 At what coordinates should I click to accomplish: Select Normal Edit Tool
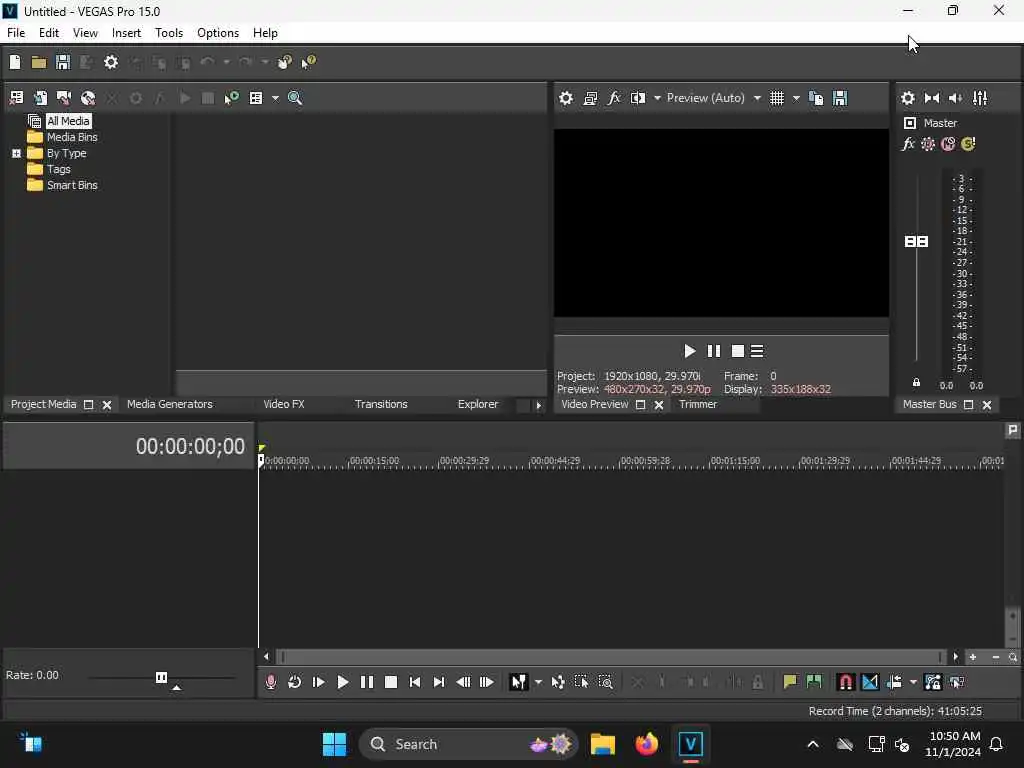tap(519, 682)
